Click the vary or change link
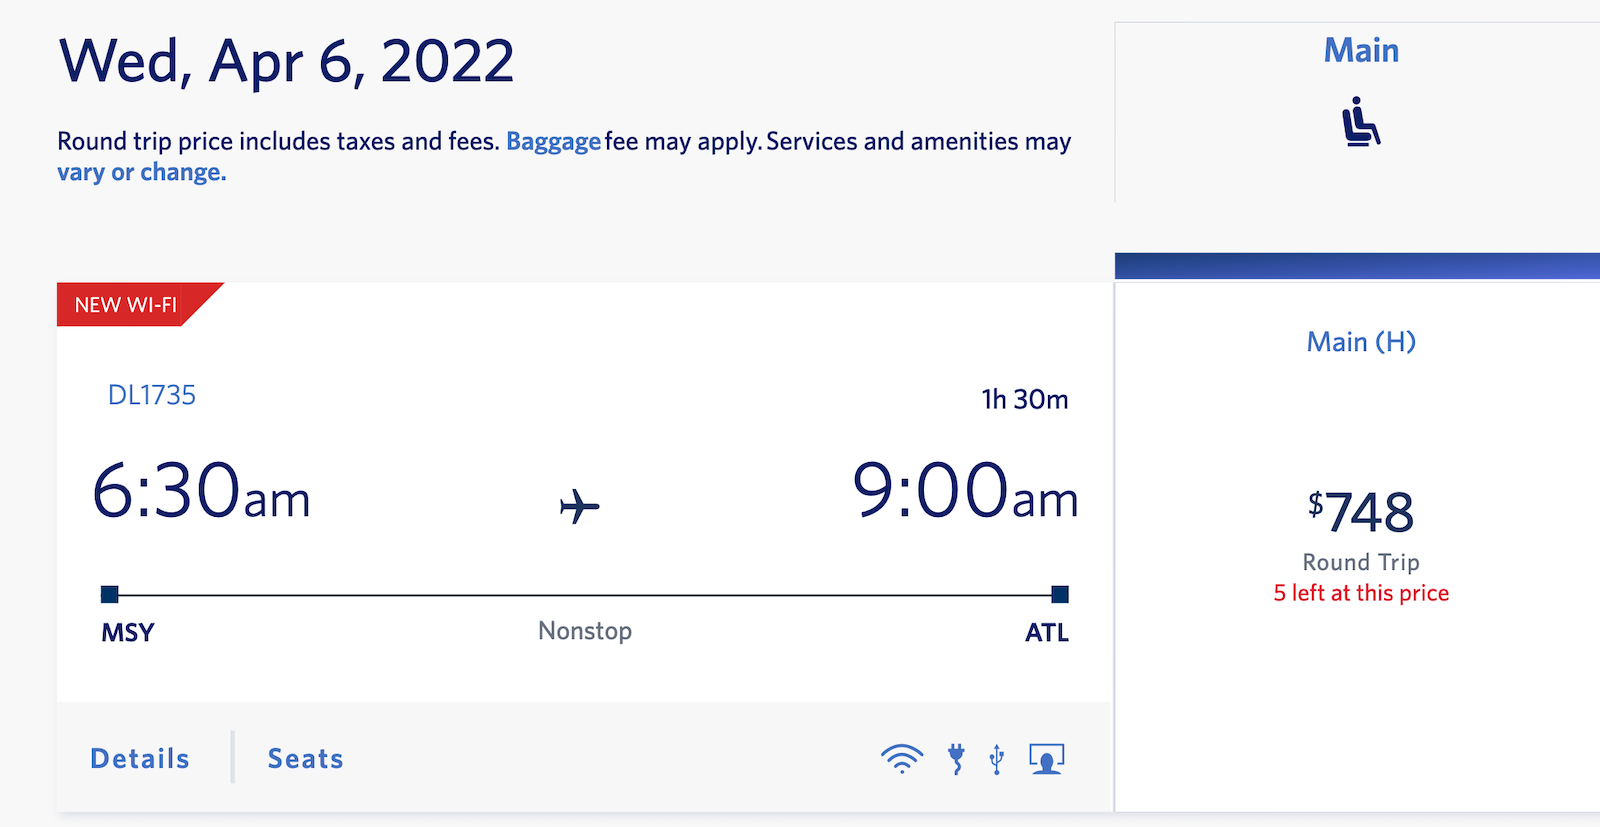Image resolution: width=1600 pixels, height=827 pixels. click(x=140, y=171)
